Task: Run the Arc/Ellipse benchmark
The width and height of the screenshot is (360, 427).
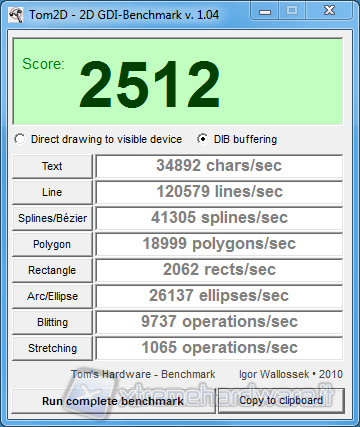Action: (x=52, y=296)
